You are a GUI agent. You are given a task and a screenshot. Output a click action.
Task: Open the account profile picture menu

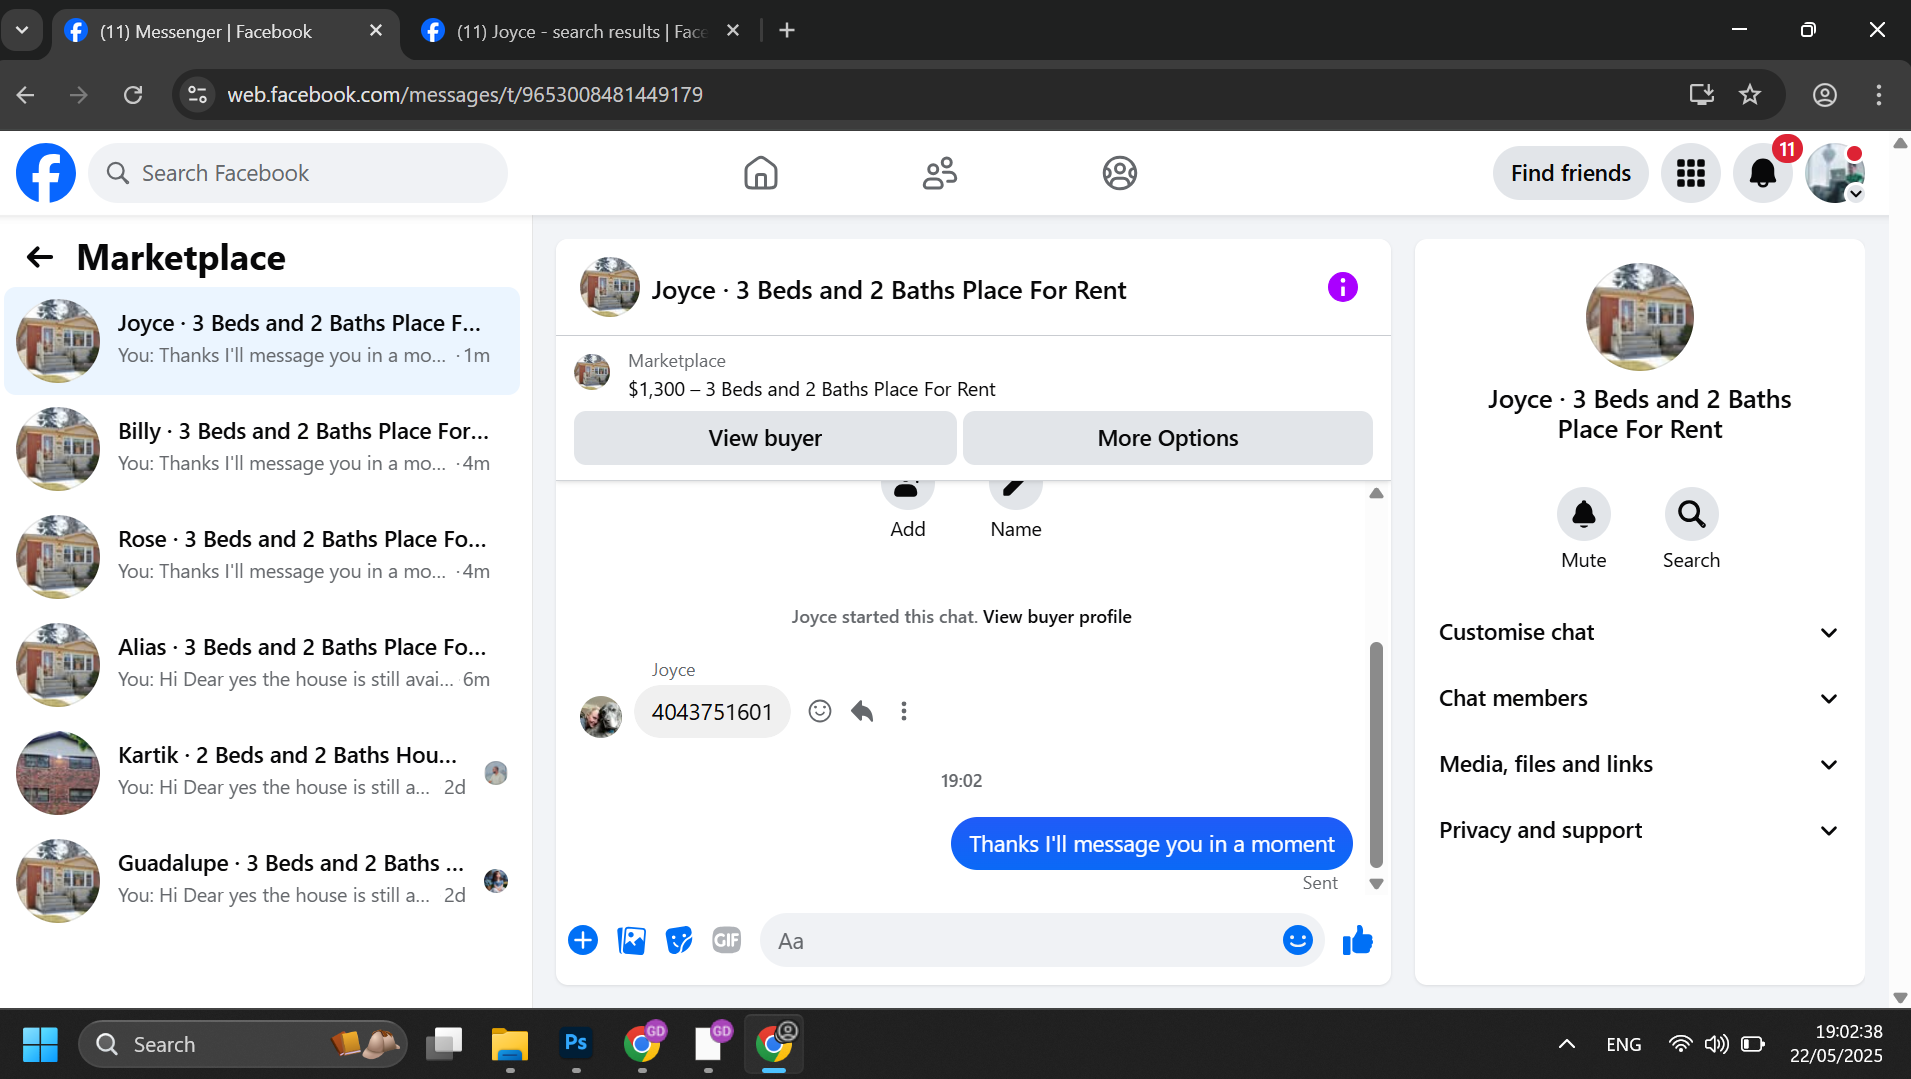click(x=1835, y=173)
